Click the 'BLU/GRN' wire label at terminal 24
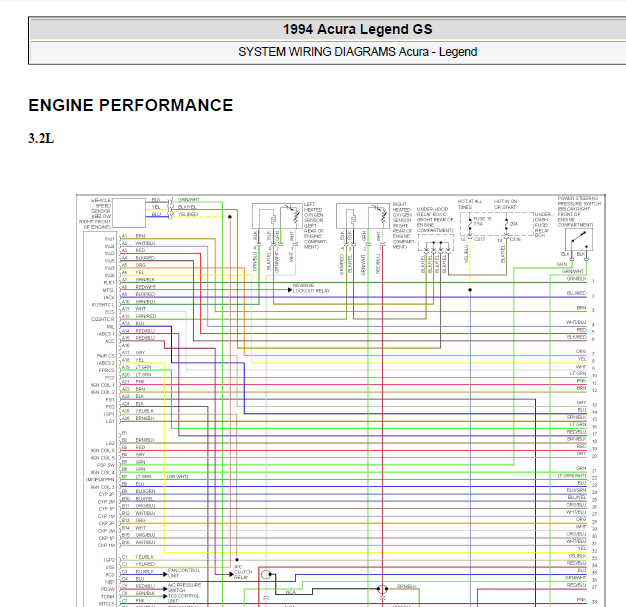Viewport: 626px width, 607px height. 576,490
